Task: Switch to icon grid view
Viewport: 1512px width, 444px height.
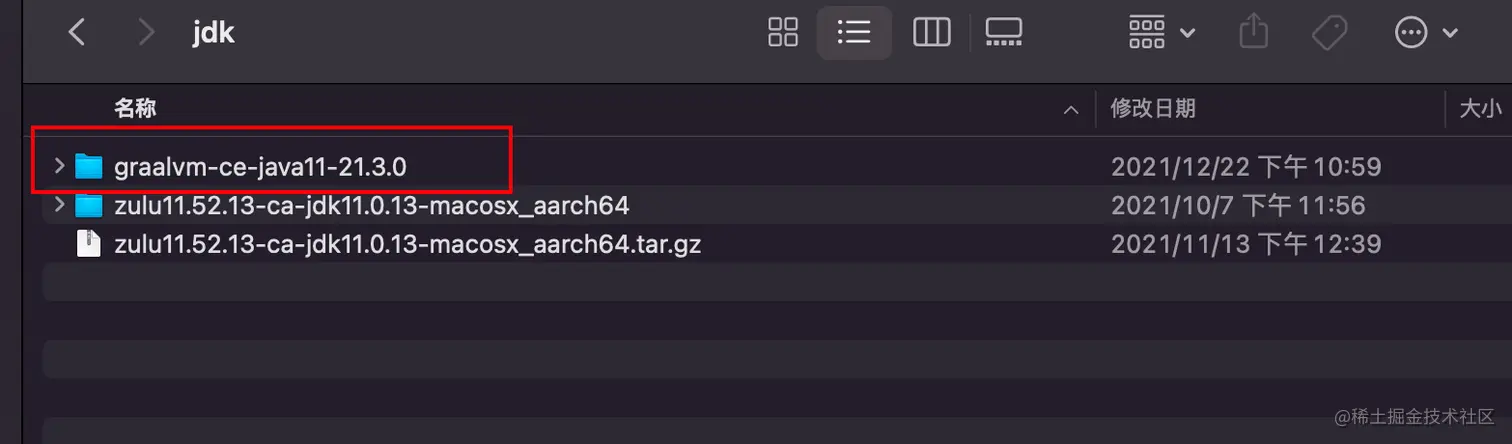Action: 783,33
